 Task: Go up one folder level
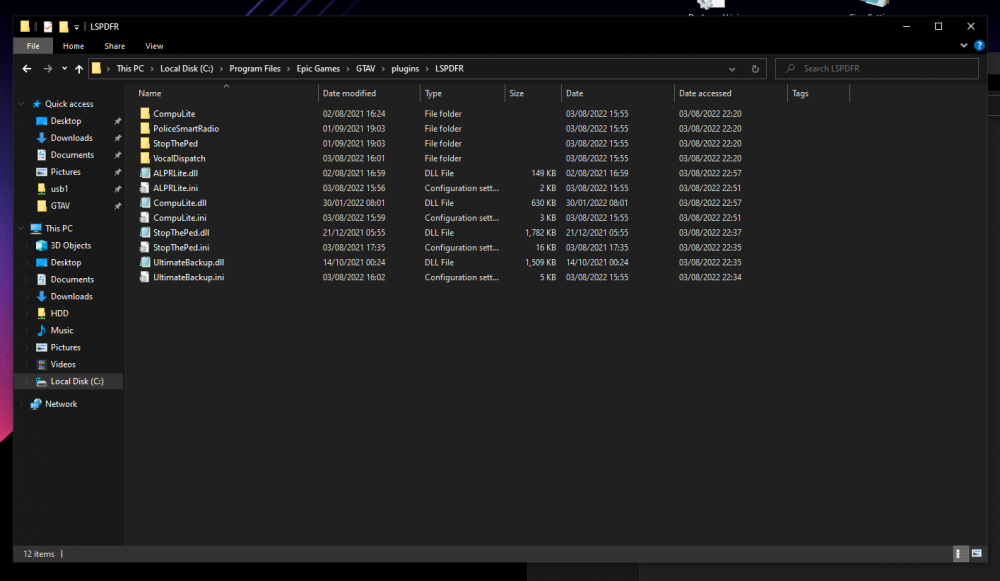(x=79, y=69)
